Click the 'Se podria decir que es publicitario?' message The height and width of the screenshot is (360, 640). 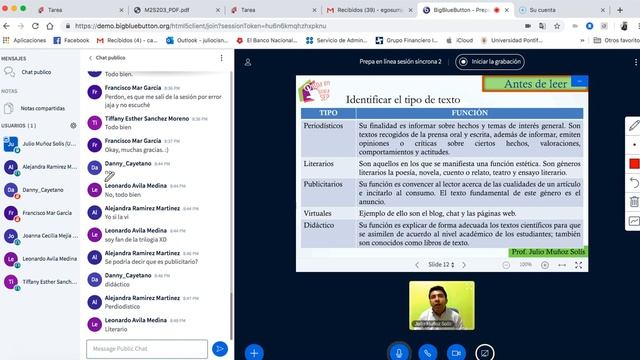pyautogui.click(x=151, y=262)
